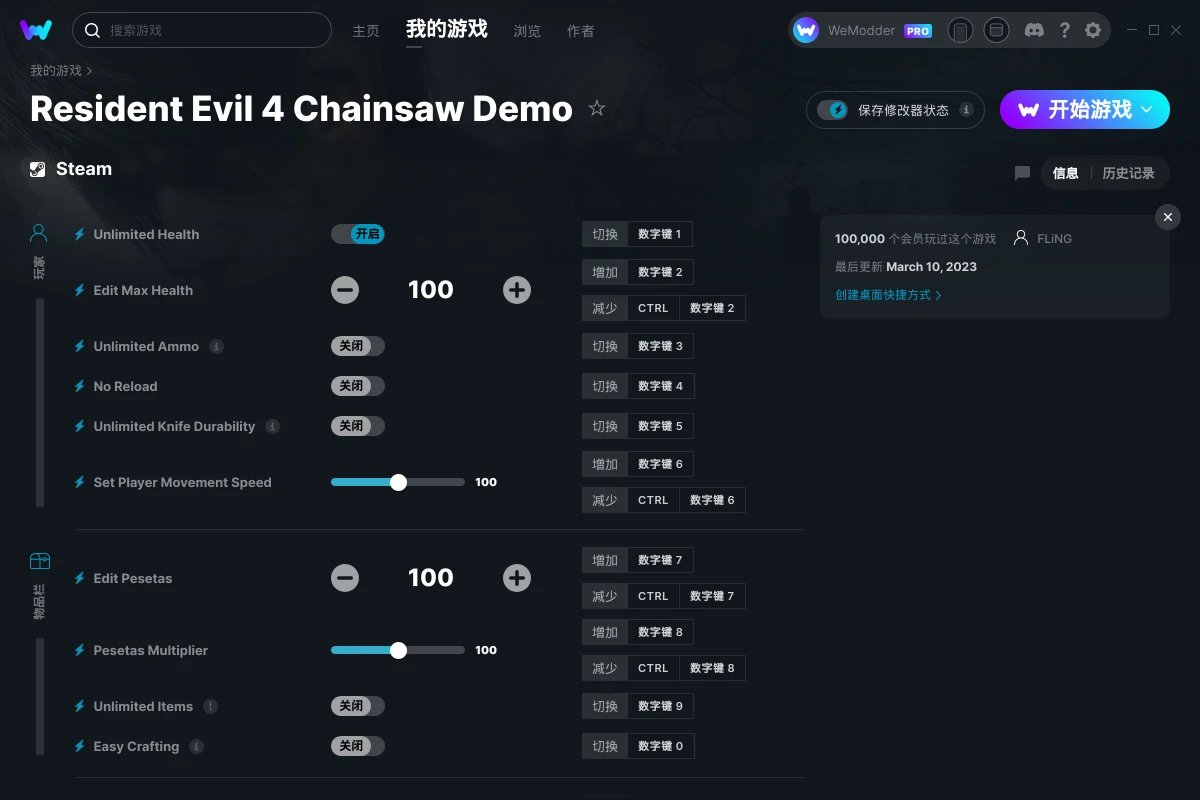Decrease Edit Pesetas value
Screen dimensions: 1200x800
coord(345,578)
